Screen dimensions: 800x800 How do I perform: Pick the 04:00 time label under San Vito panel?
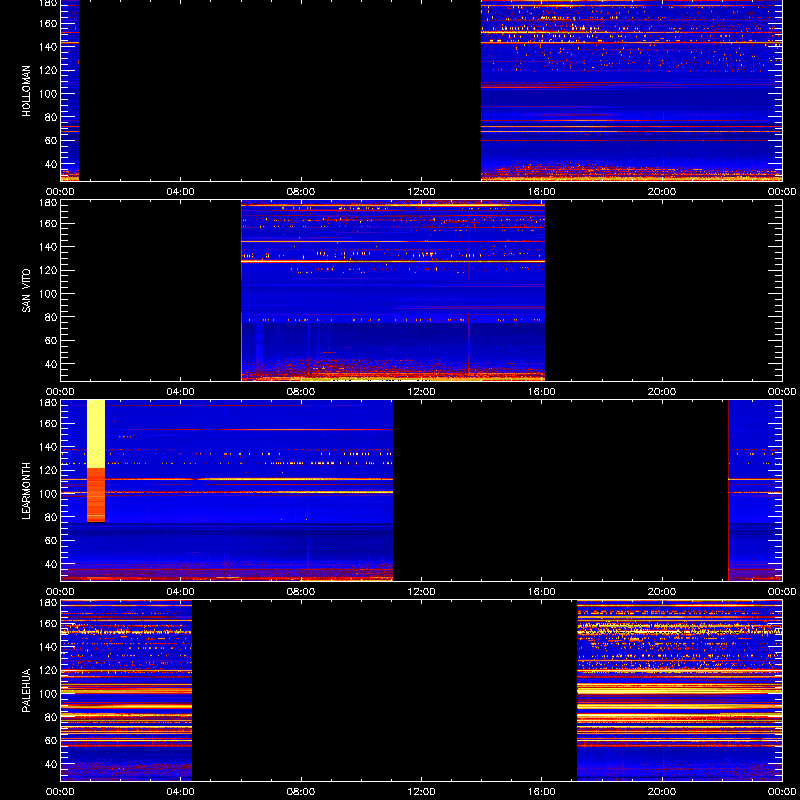coord(181,392)
